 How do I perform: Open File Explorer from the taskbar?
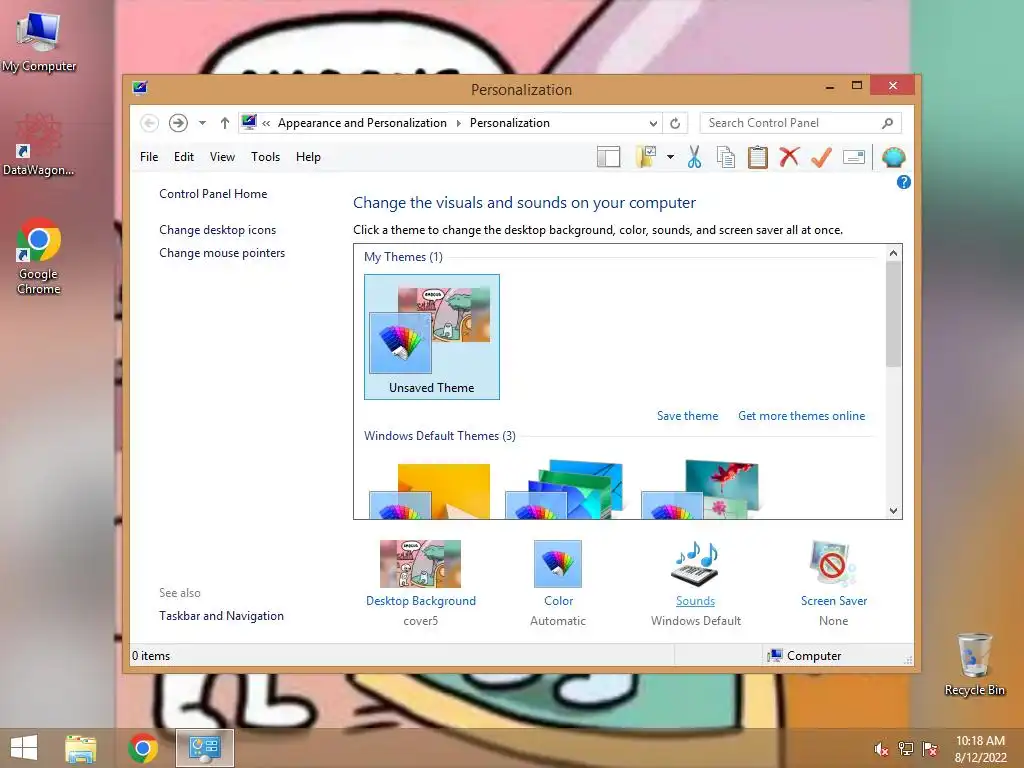81,748
